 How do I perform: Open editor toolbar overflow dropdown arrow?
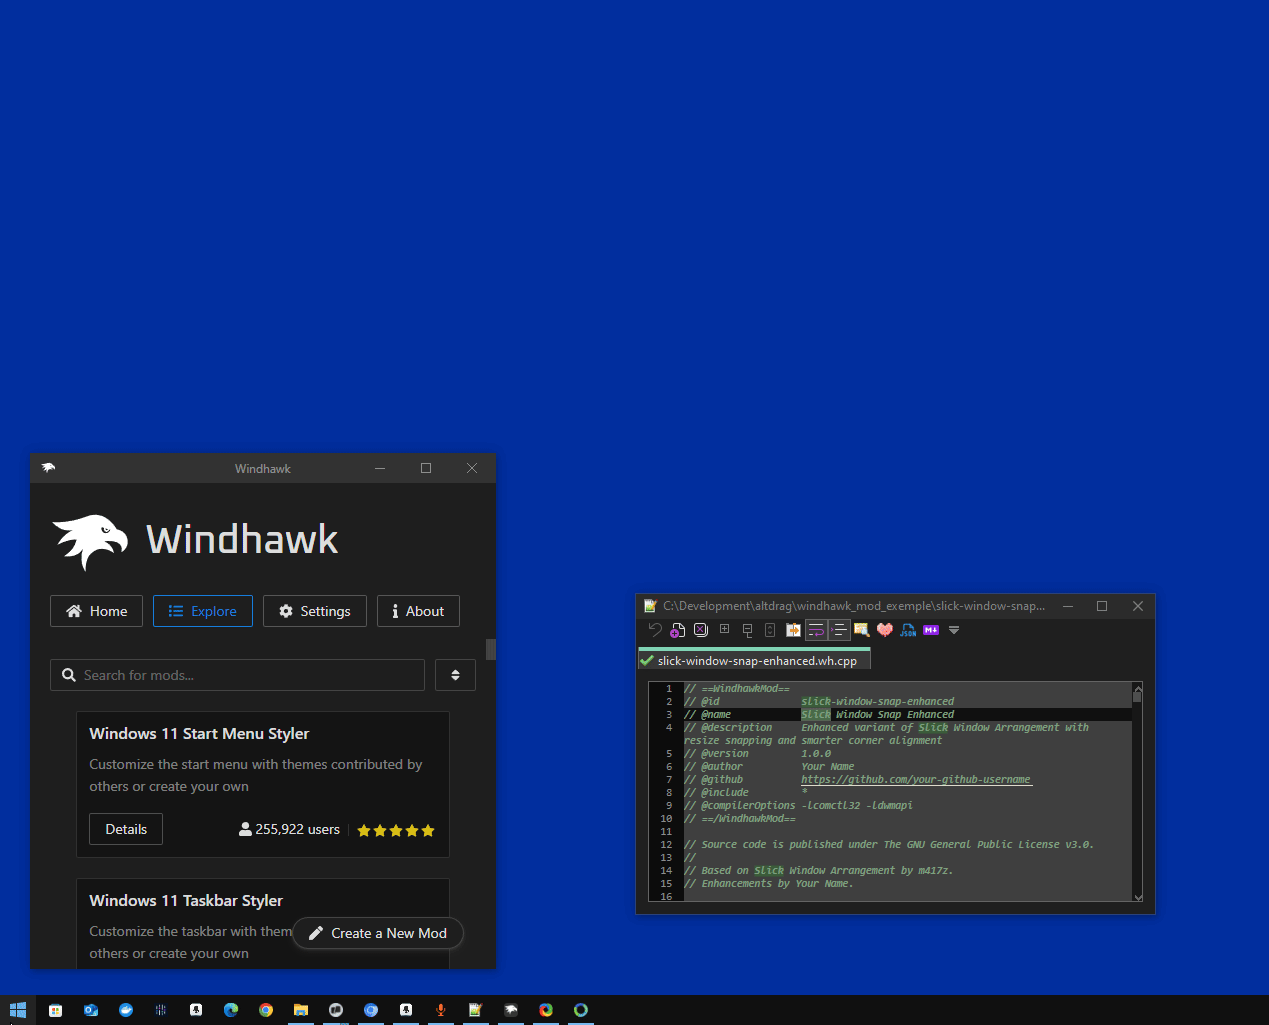[954, 630]
